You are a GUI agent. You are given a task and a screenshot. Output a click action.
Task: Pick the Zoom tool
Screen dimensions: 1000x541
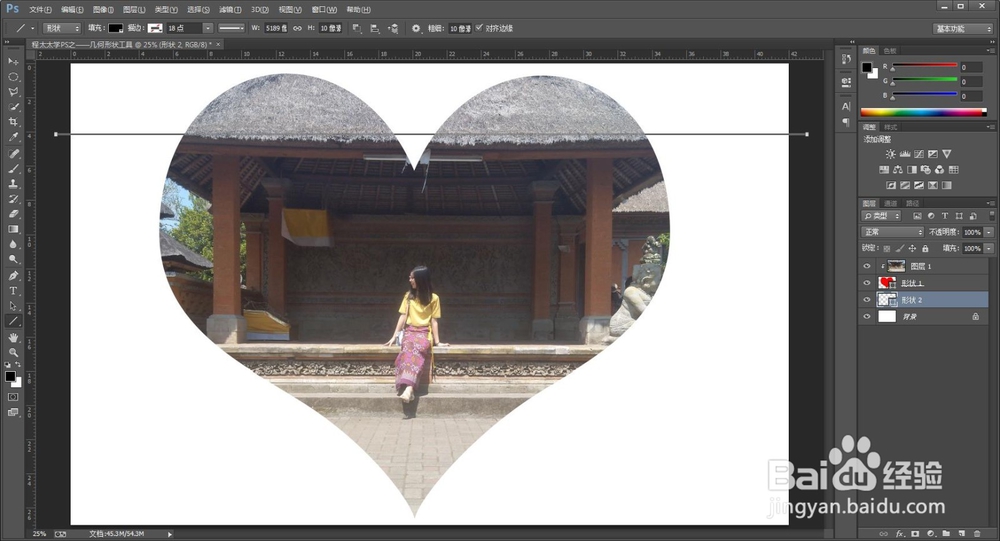click(14, 352)
